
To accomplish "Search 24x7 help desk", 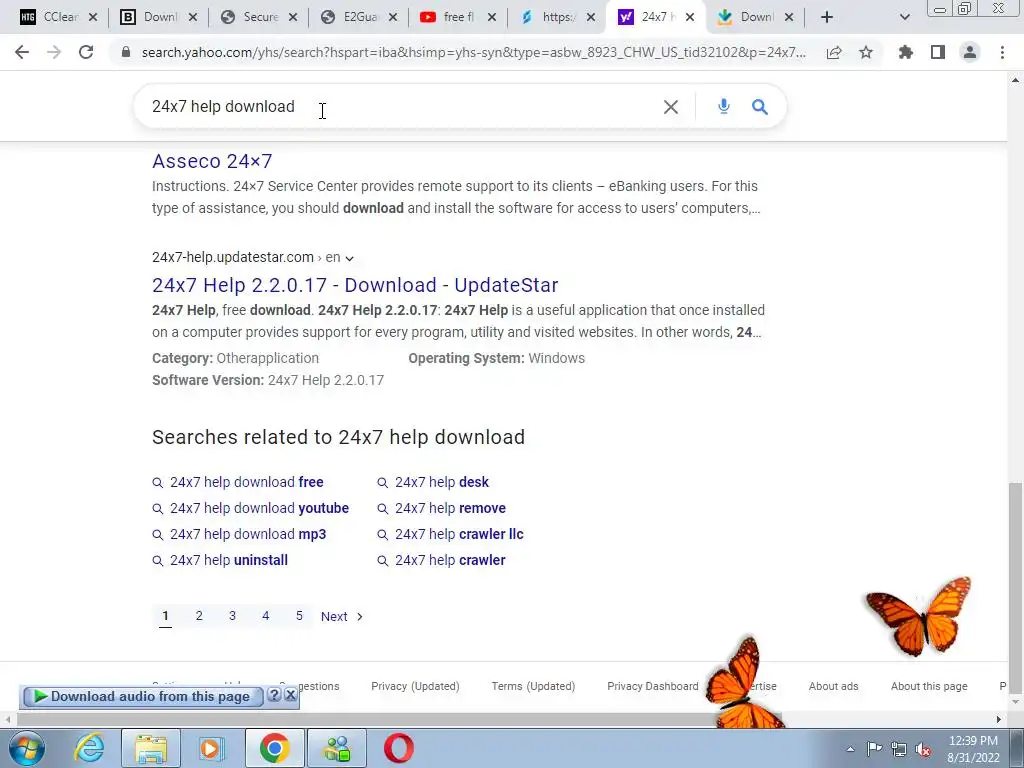I will pos(441,482).
